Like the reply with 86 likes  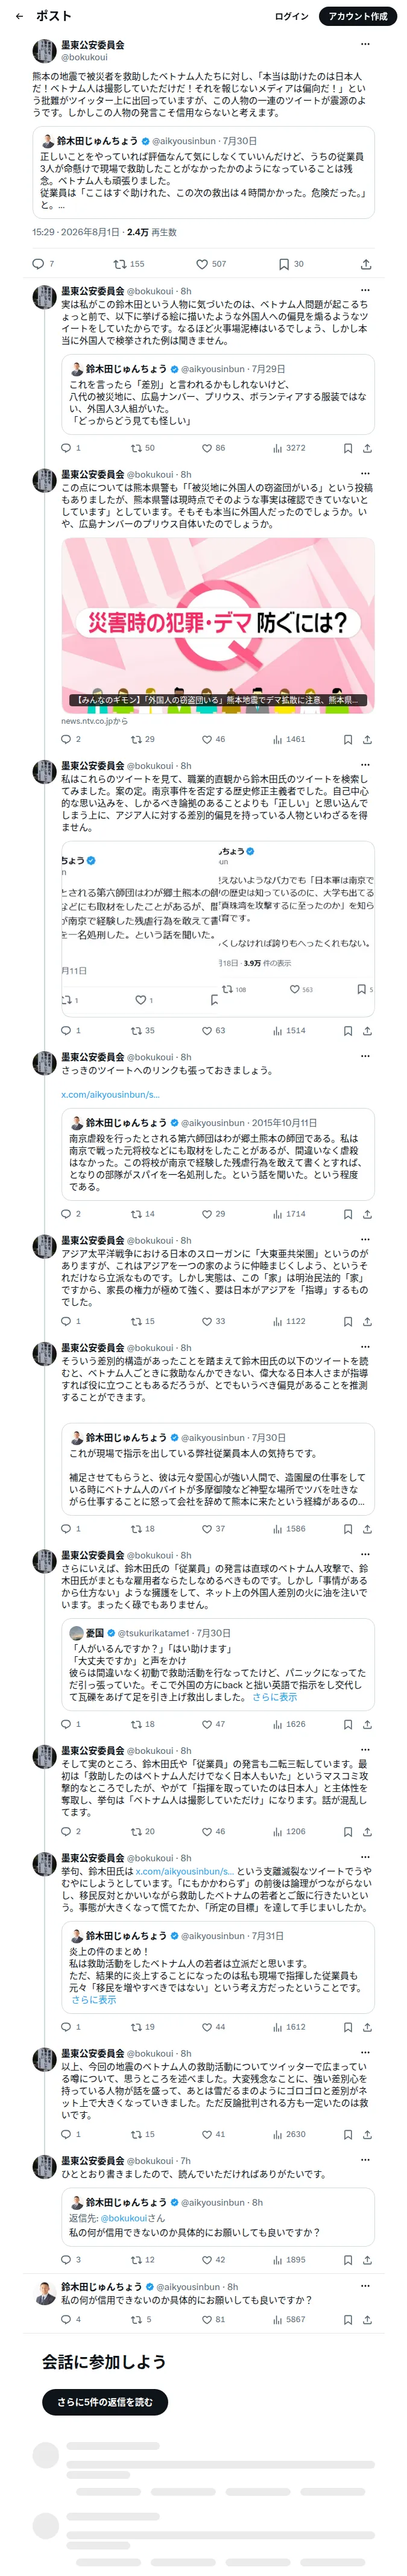pyautogui.click(x=213, y=448)
